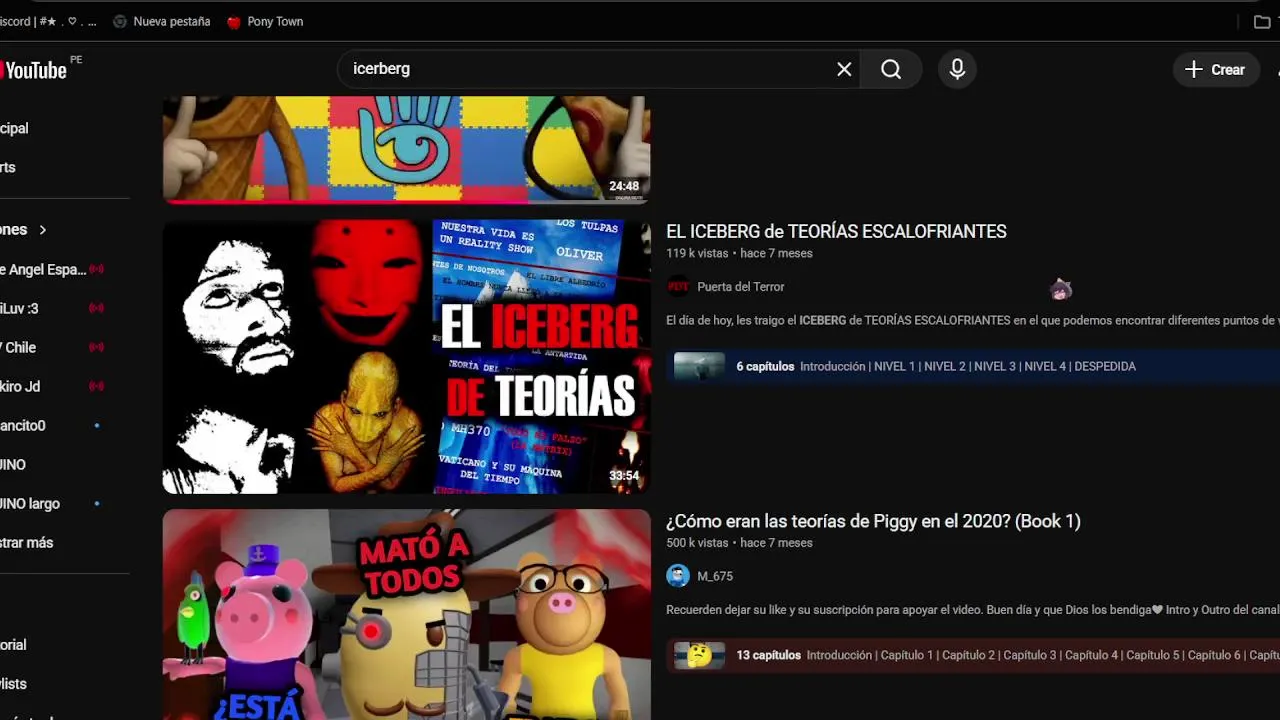
Task: Play the 24:48 video thumbnail
Action: coord(406,150)
